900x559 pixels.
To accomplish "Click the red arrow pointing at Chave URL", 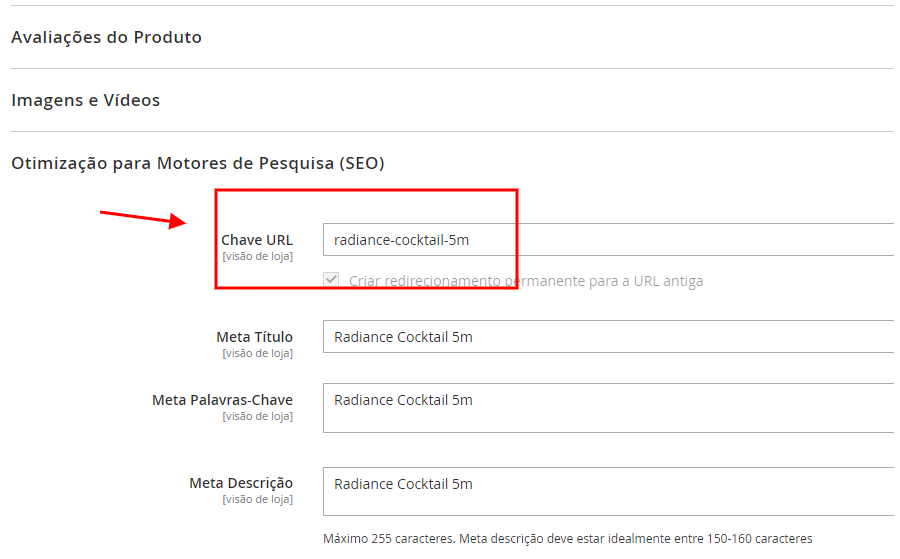I will 143,217.
